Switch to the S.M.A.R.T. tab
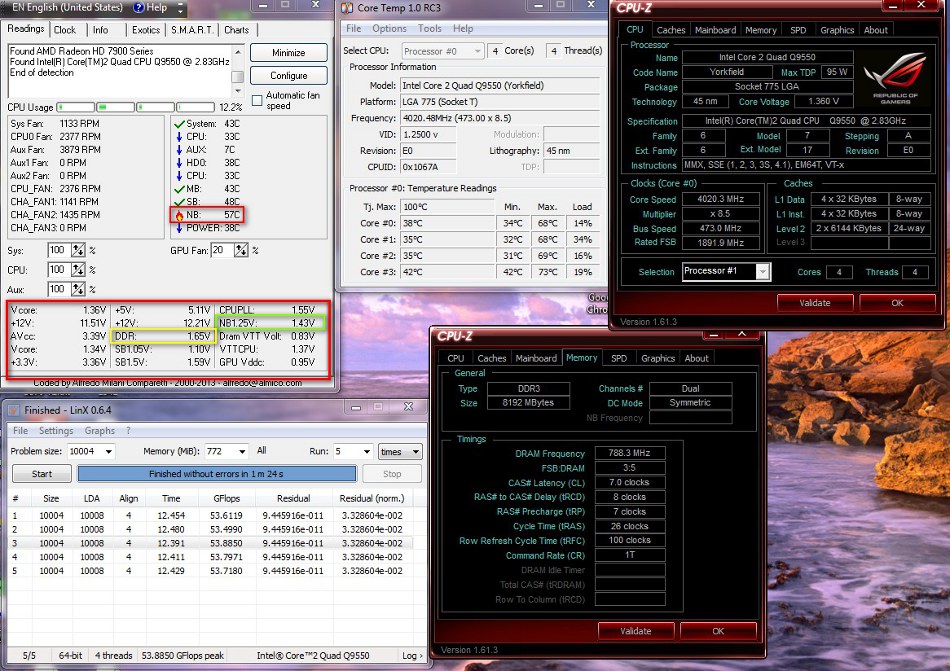This screenshot has height=671, width=950. (192, 30)
